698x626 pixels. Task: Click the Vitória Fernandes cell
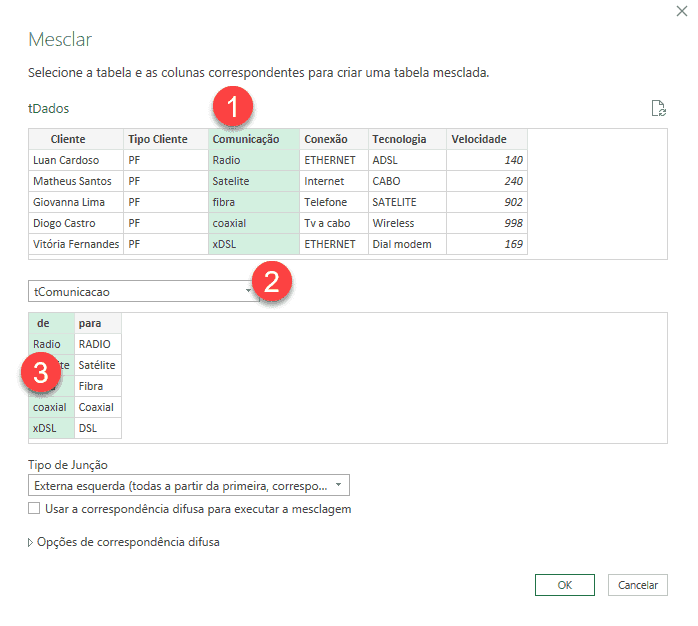coord(76,244)
